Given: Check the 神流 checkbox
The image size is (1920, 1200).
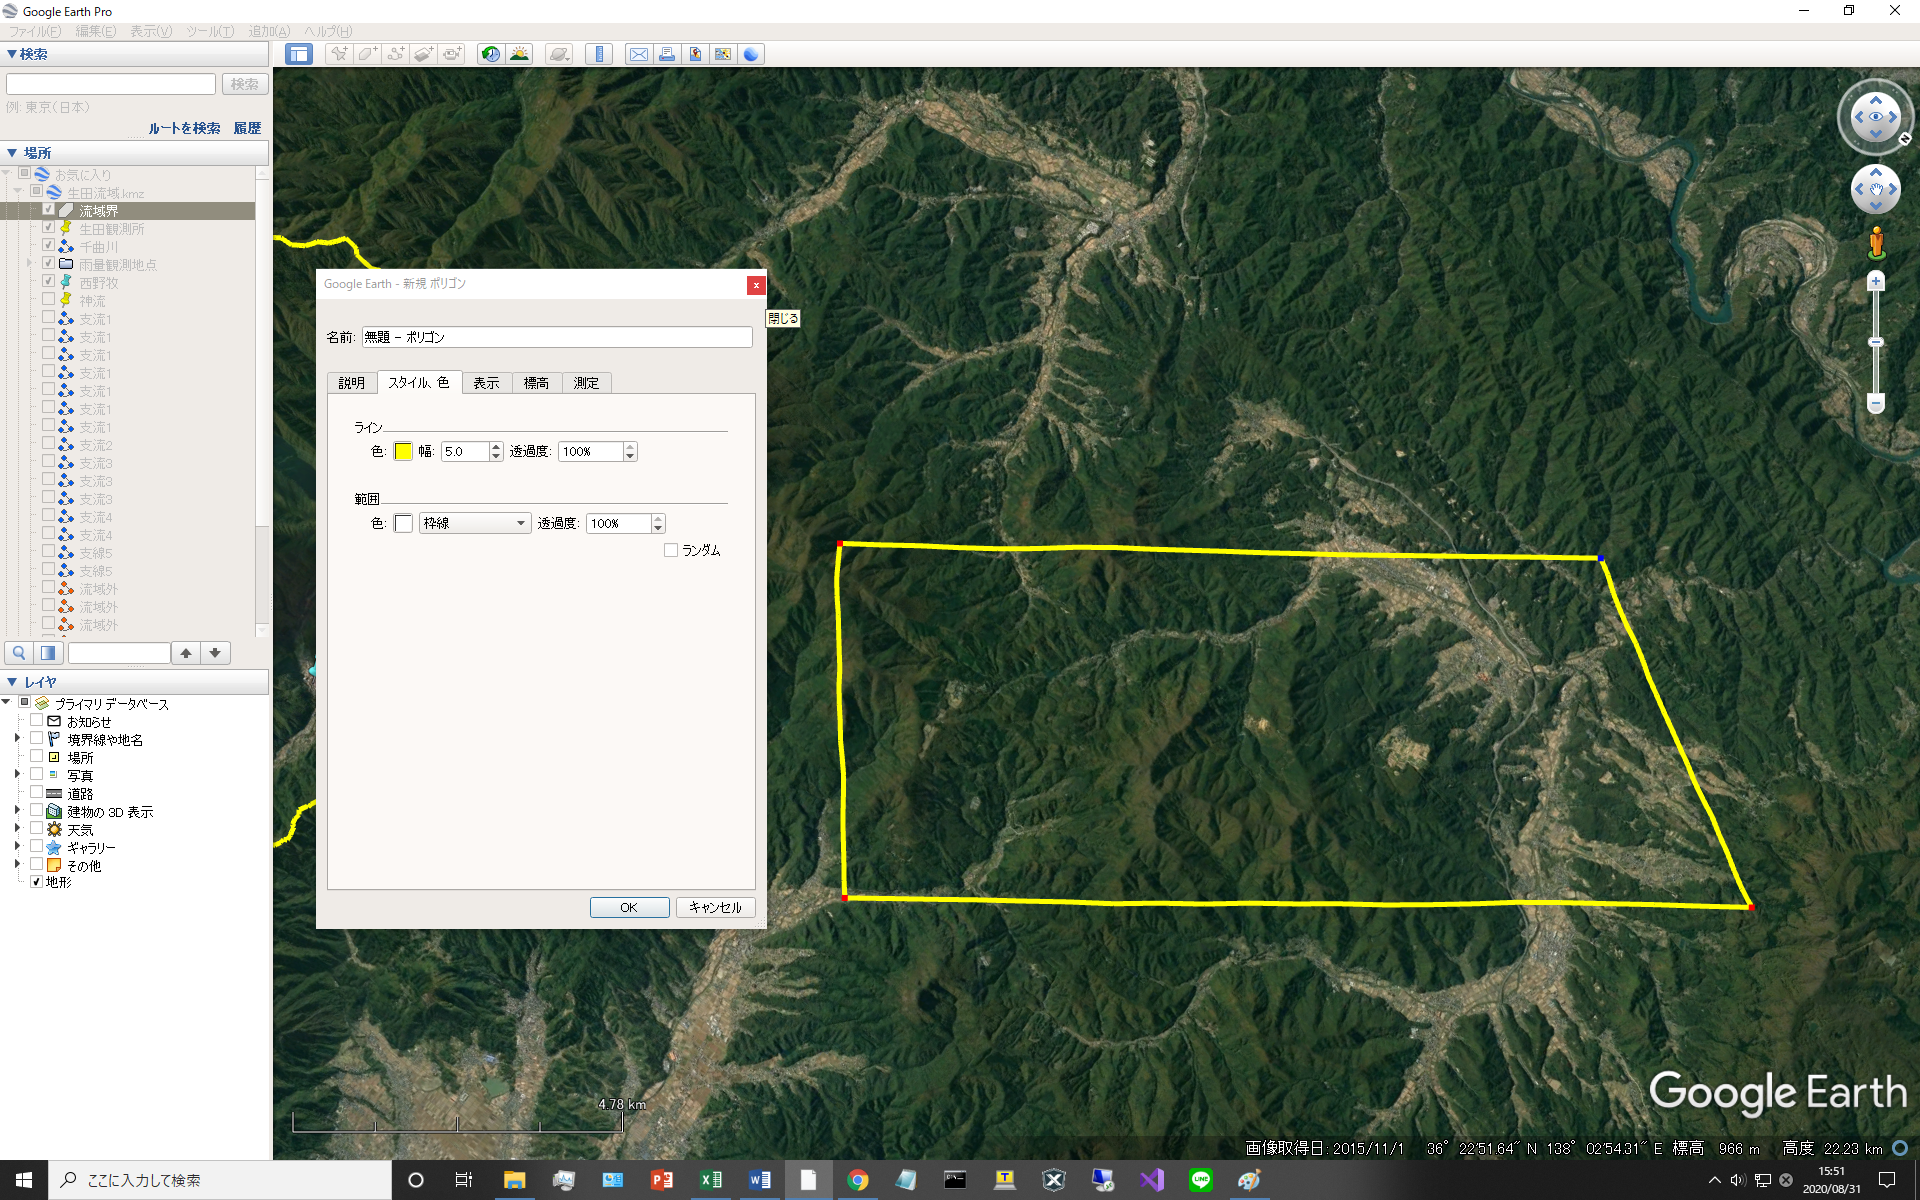Looking at the screenshot, I should click(48, 300).
